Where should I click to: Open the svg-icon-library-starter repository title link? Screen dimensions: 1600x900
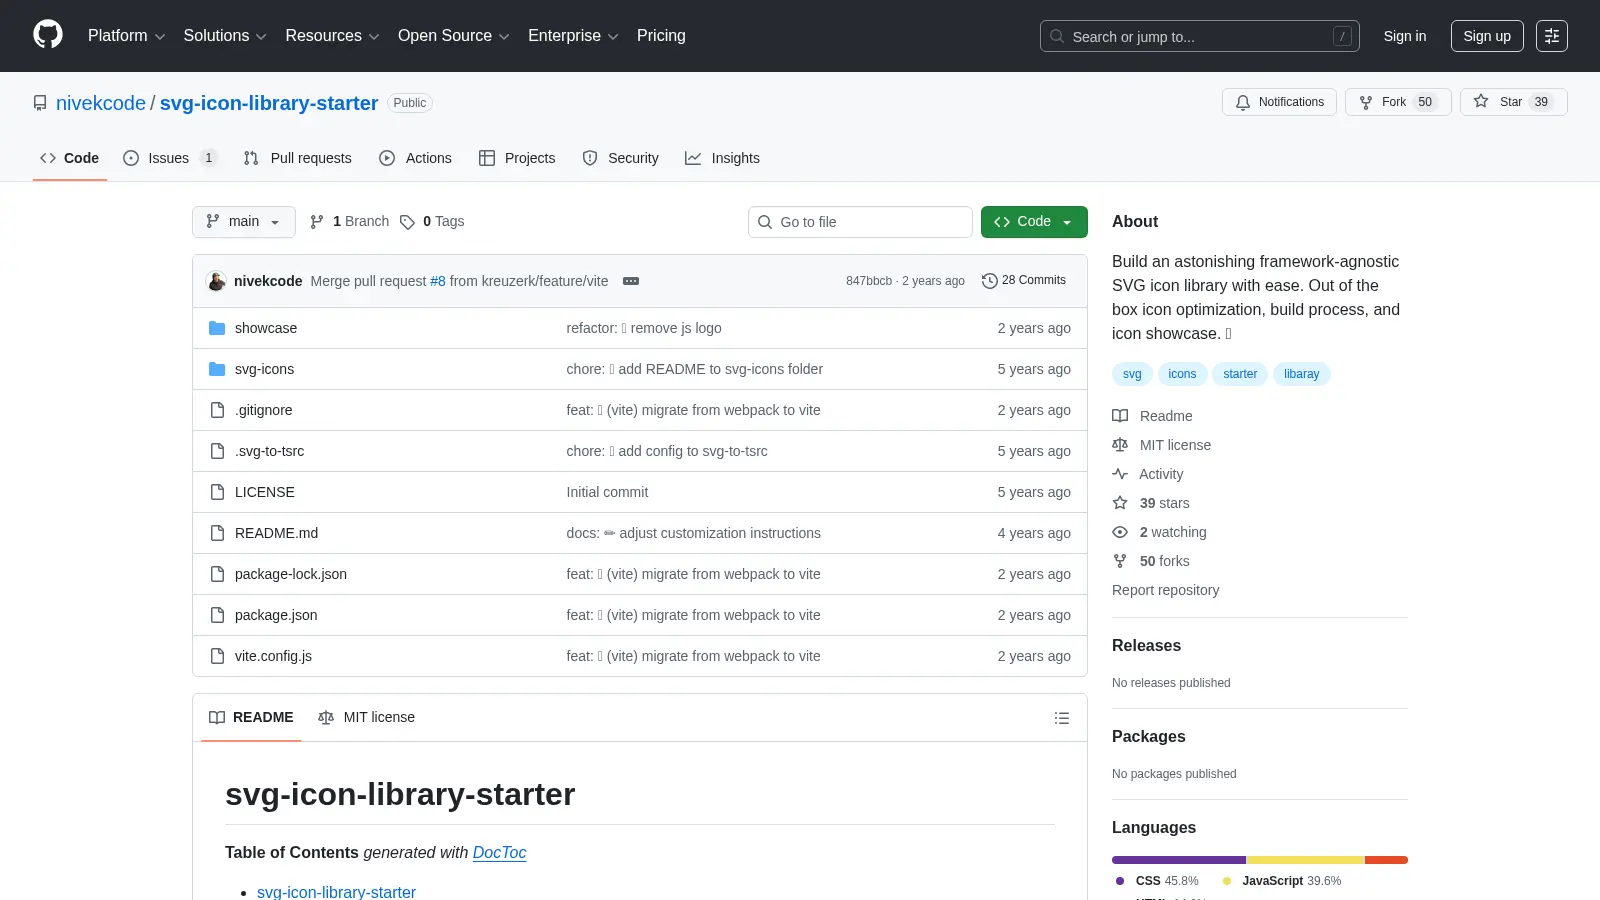coord(269,103)
